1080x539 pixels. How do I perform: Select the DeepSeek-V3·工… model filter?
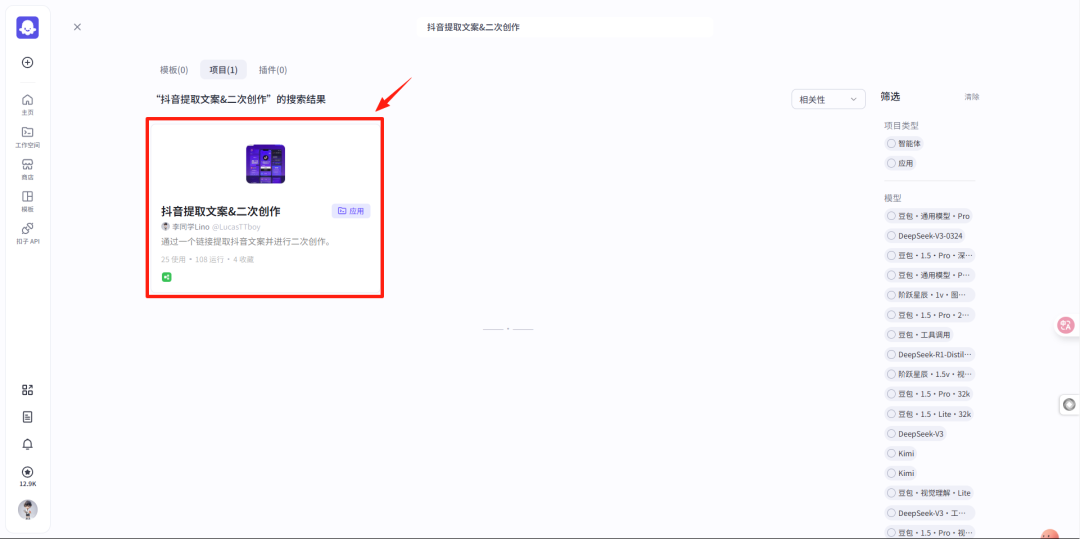pos(929,513)
